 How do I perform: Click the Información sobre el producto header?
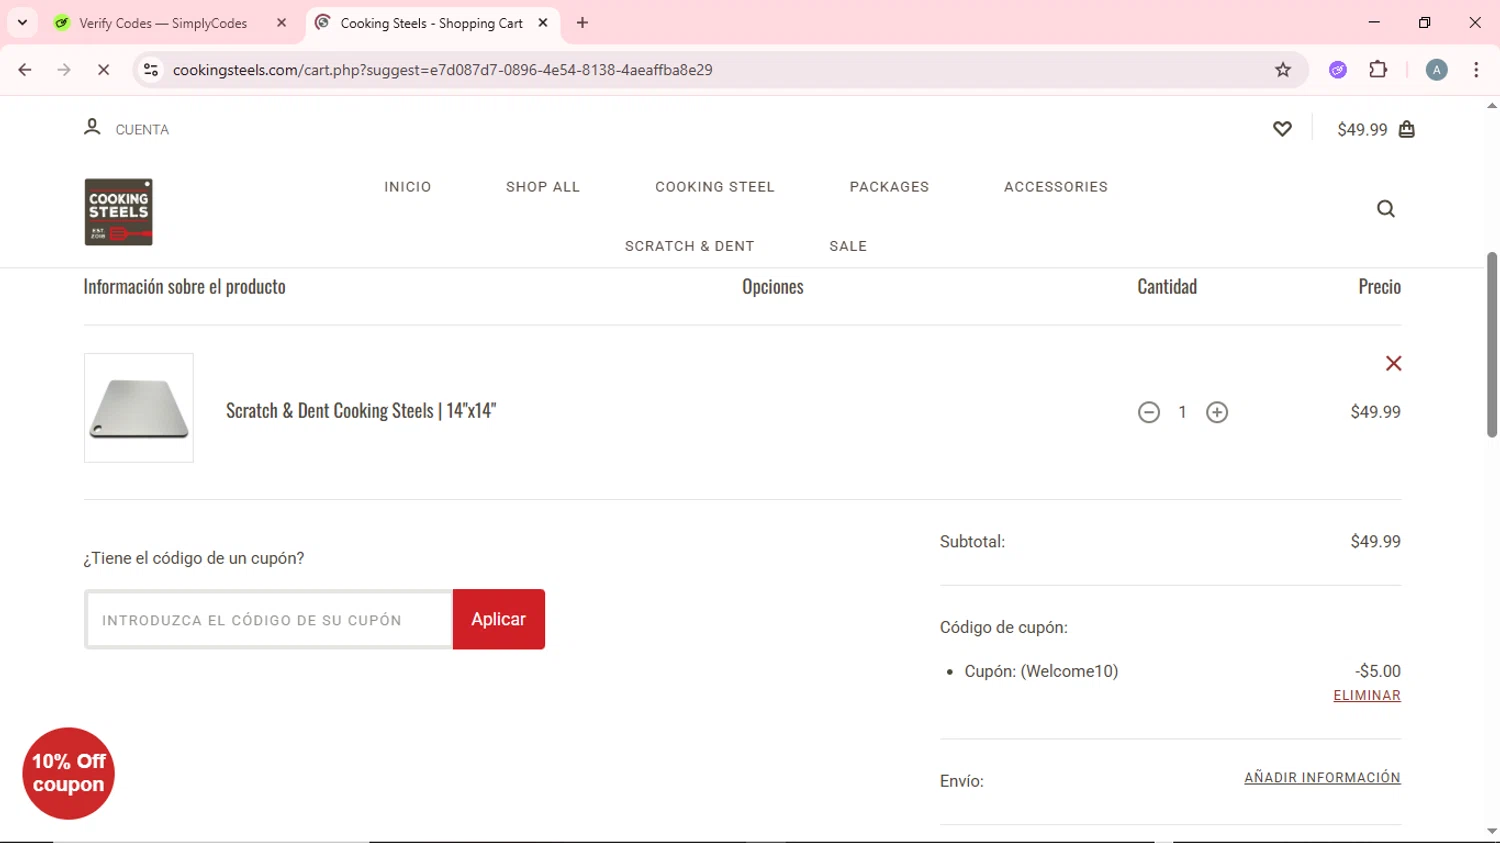(x=184, y=286)
